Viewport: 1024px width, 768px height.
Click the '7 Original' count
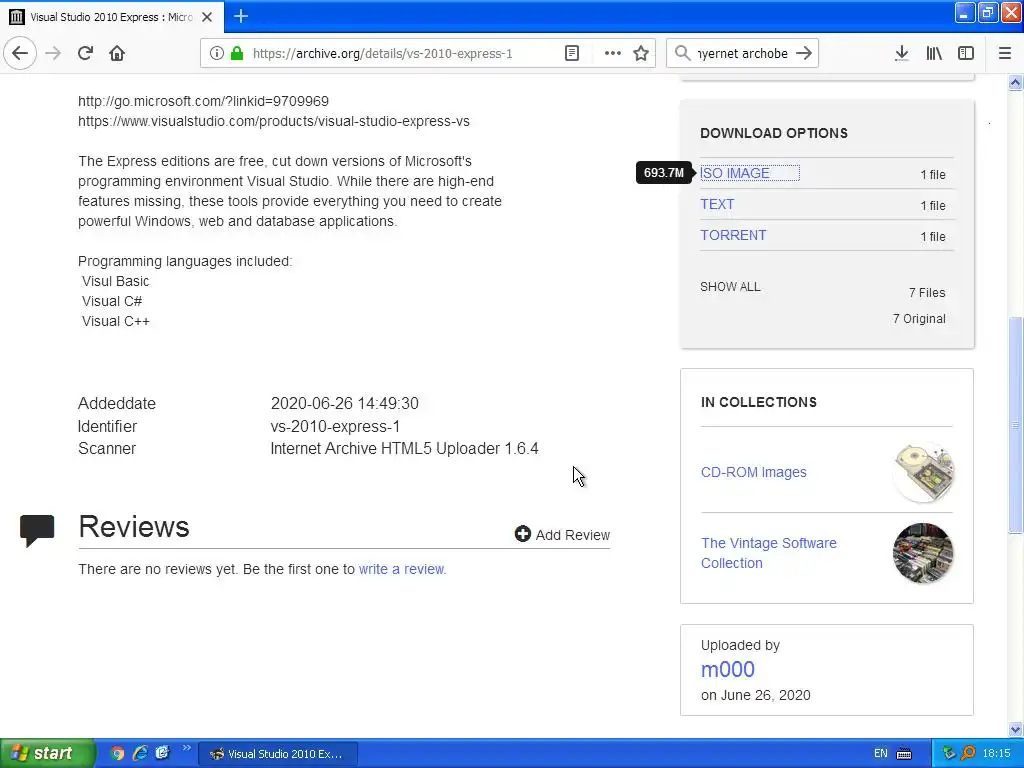pos(919,319)
